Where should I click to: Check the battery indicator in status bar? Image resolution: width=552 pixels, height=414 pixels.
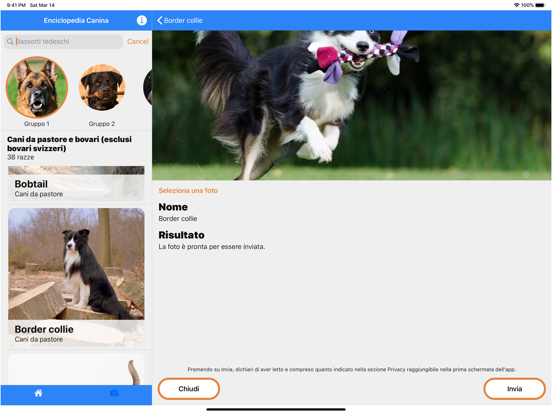click(x=540, y=5)
